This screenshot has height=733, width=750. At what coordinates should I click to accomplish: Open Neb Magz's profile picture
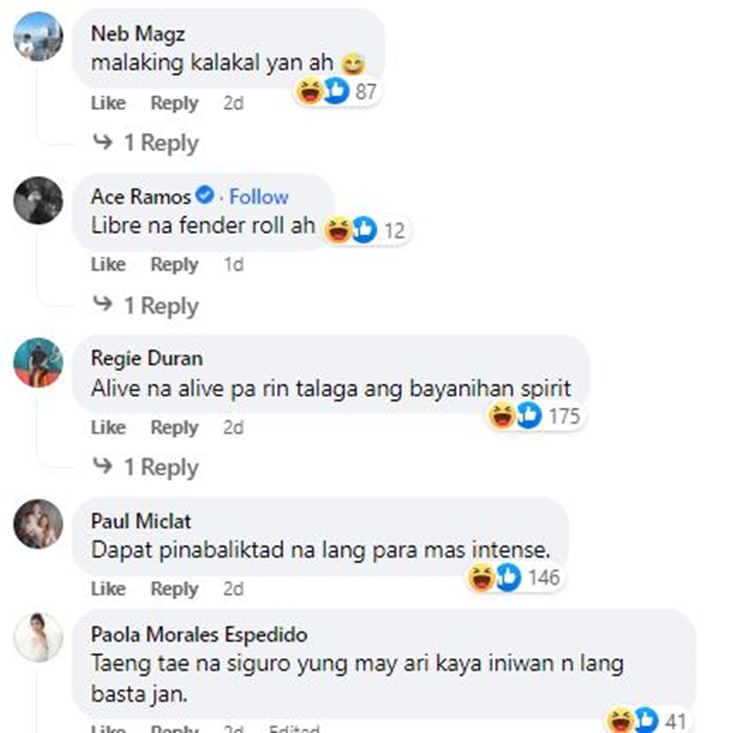click(38, 37)
